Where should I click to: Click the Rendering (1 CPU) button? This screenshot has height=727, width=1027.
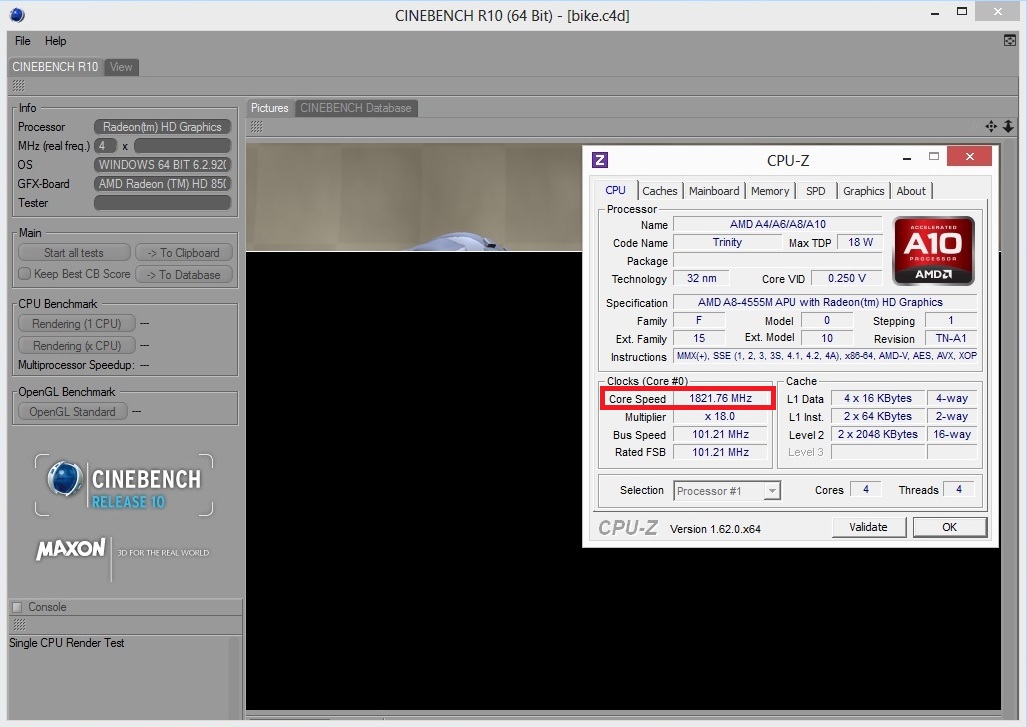[77, 324]
